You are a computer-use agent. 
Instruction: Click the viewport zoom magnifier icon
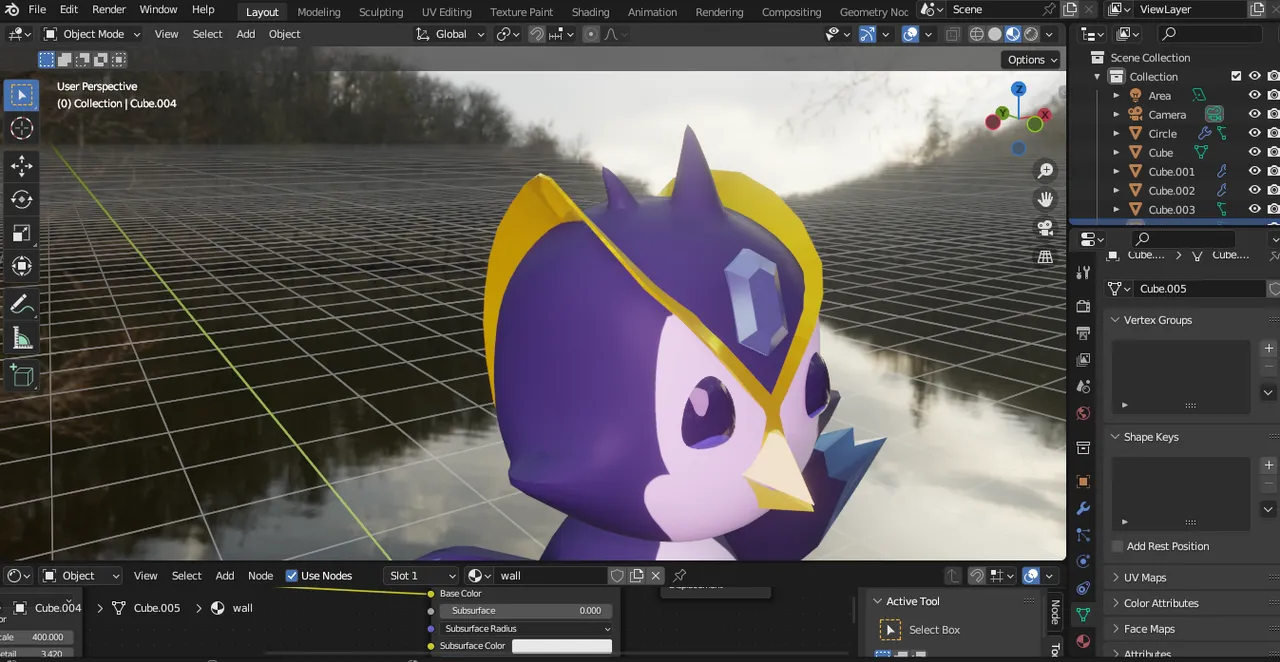tap(1045, 171)
